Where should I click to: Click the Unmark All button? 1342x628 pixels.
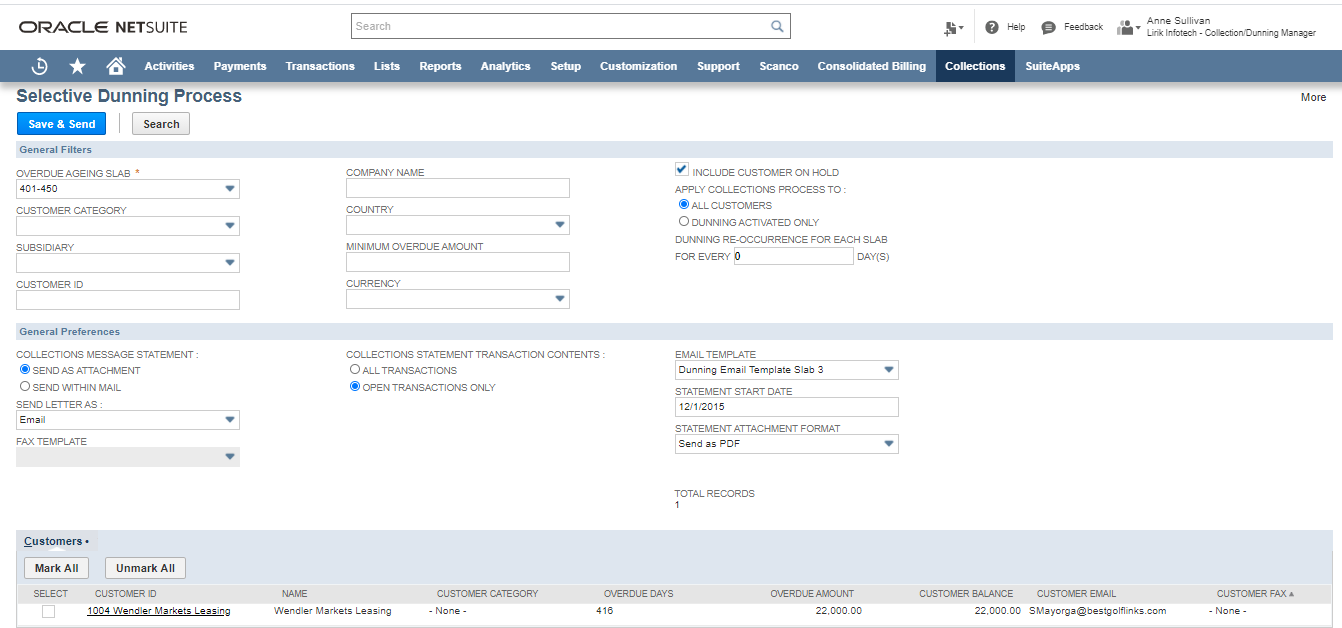pyautogui.click(x=145, y=568)
